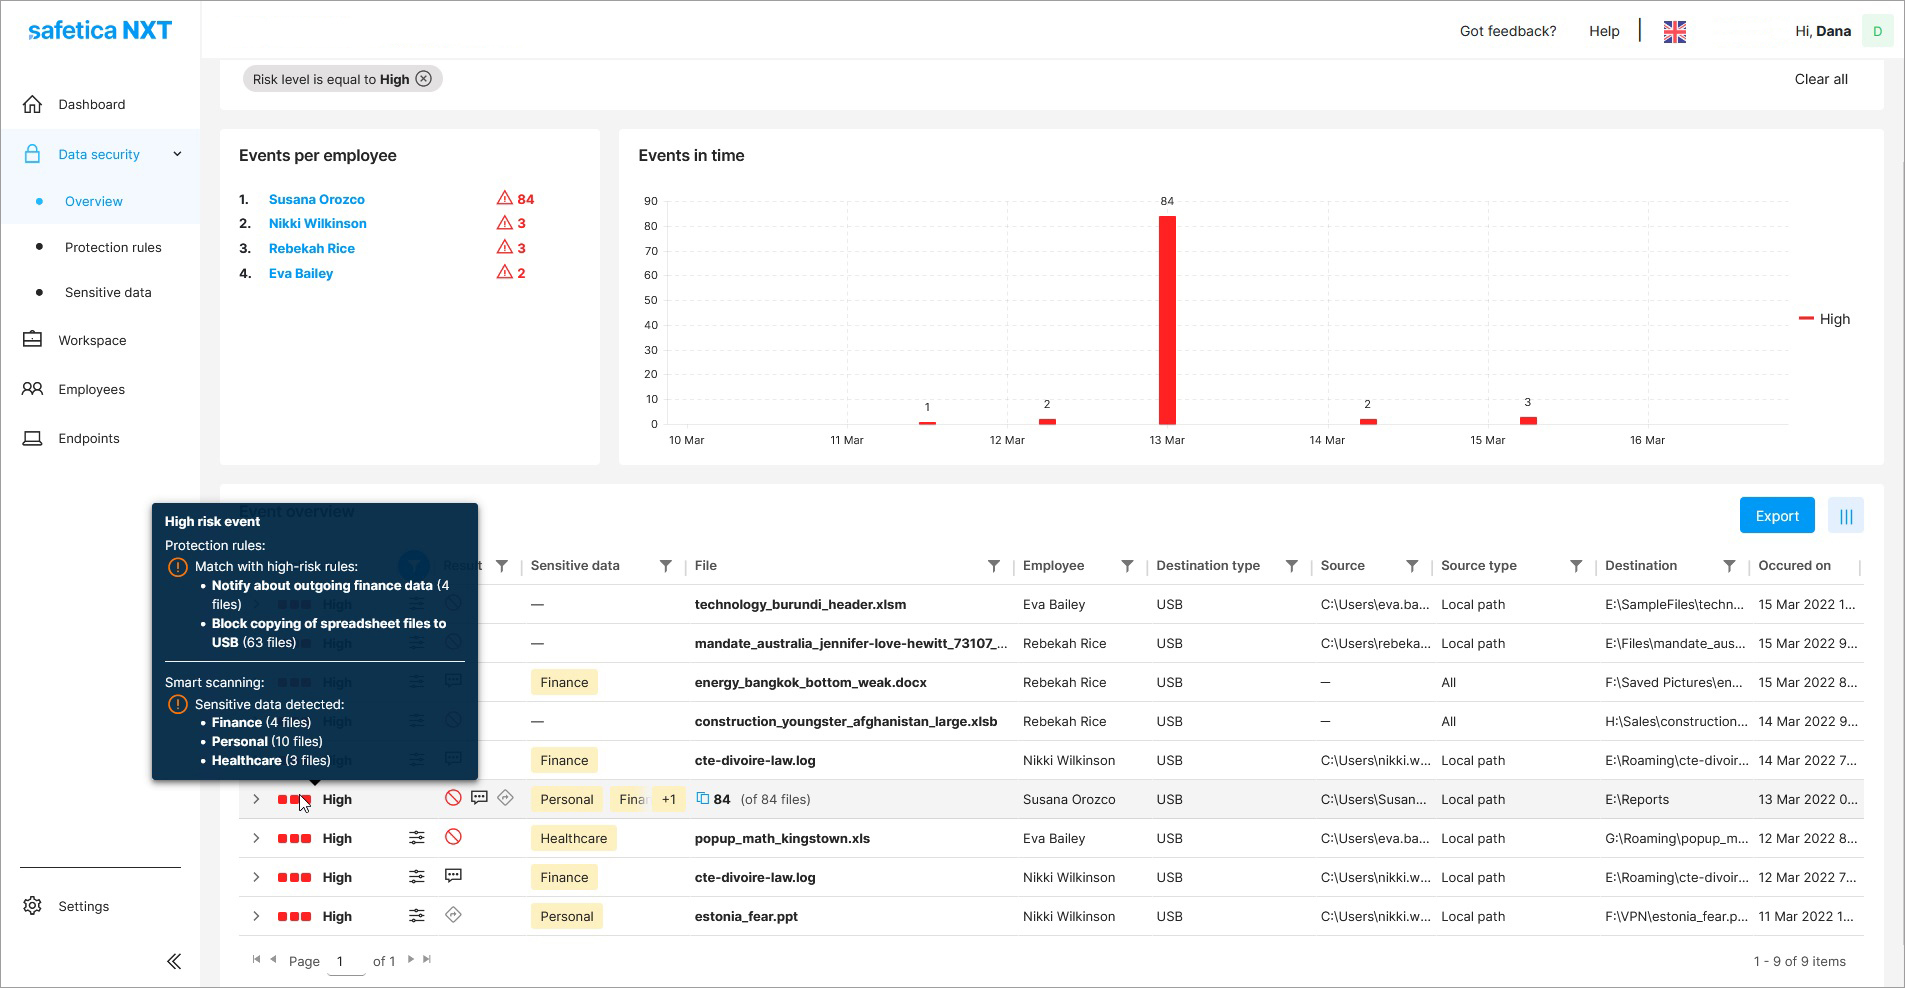Click filter icon on Destination column
This screenshot has height=988, width=1905.
(x=1729, y=566)
